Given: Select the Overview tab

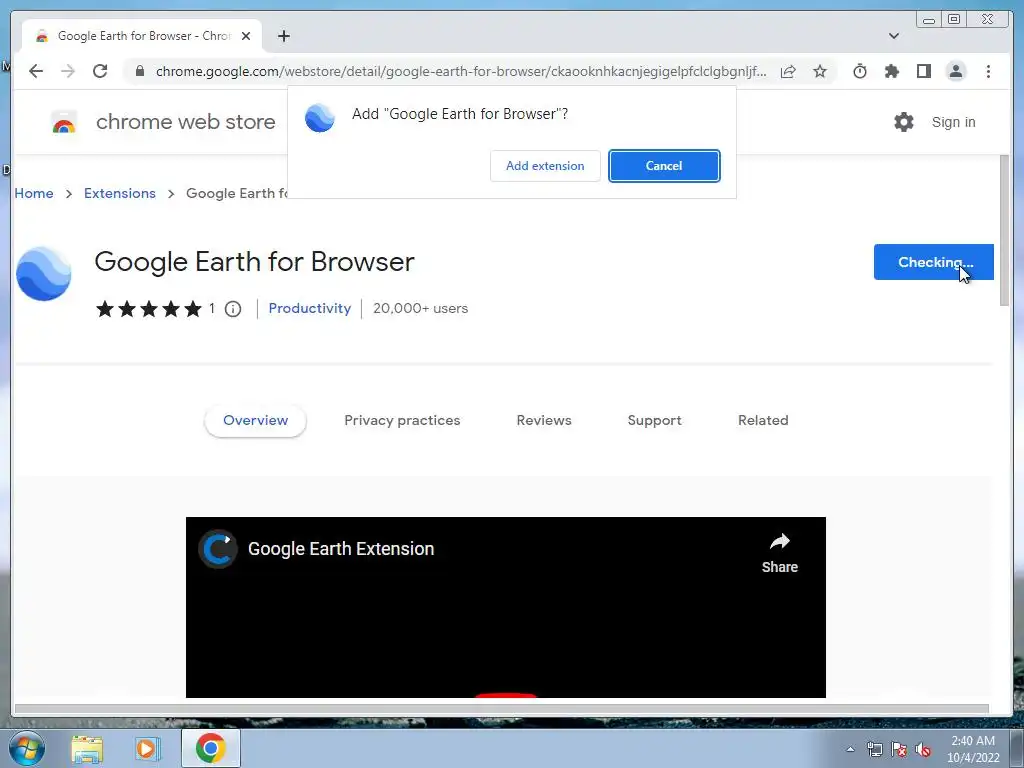Looking at the screenshot, I should point(255,421).
